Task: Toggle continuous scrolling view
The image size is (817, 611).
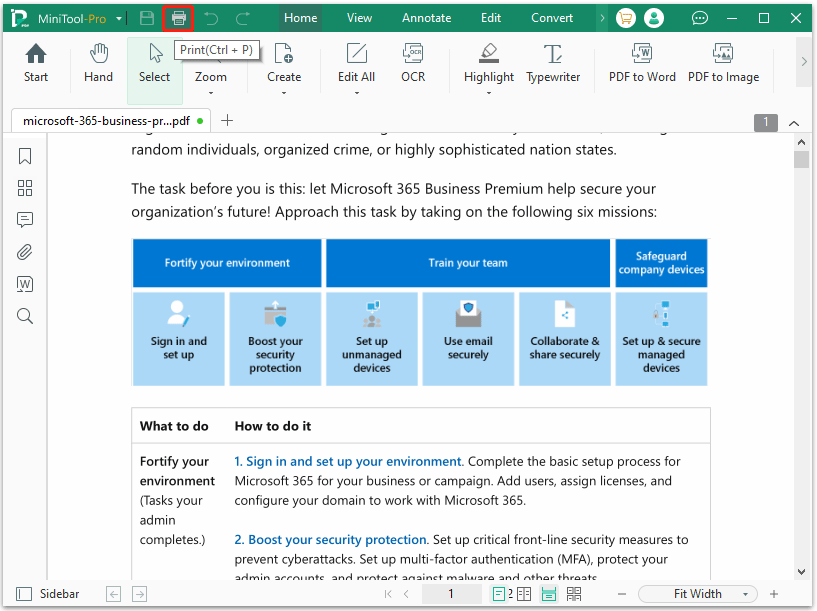Action: click(549, 594)
